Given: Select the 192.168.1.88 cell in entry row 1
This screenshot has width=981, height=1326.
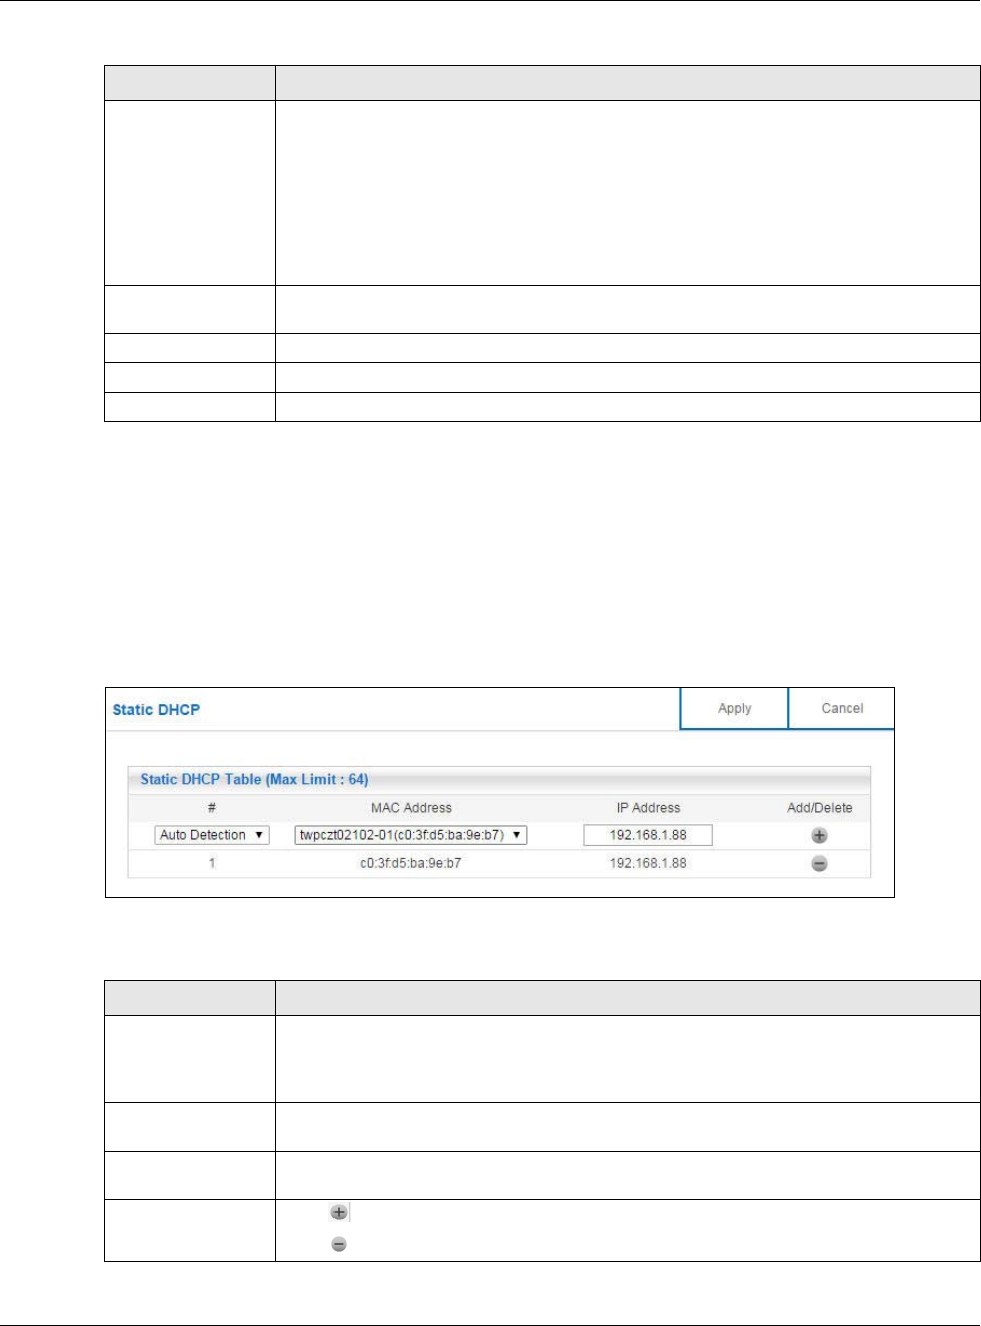Looking at the screenshot, I should point(648,863).
